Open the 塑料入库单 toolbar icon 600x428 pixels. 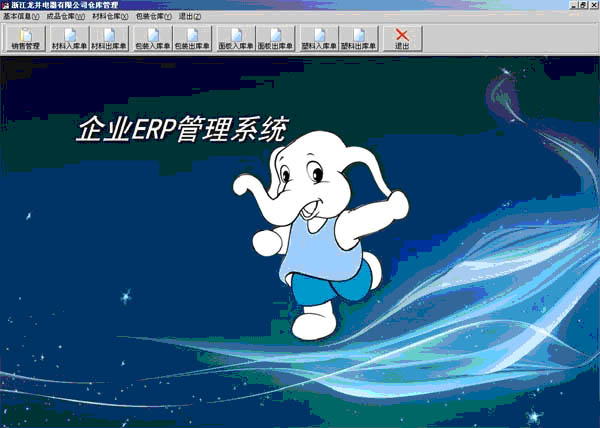pos(318,39)
